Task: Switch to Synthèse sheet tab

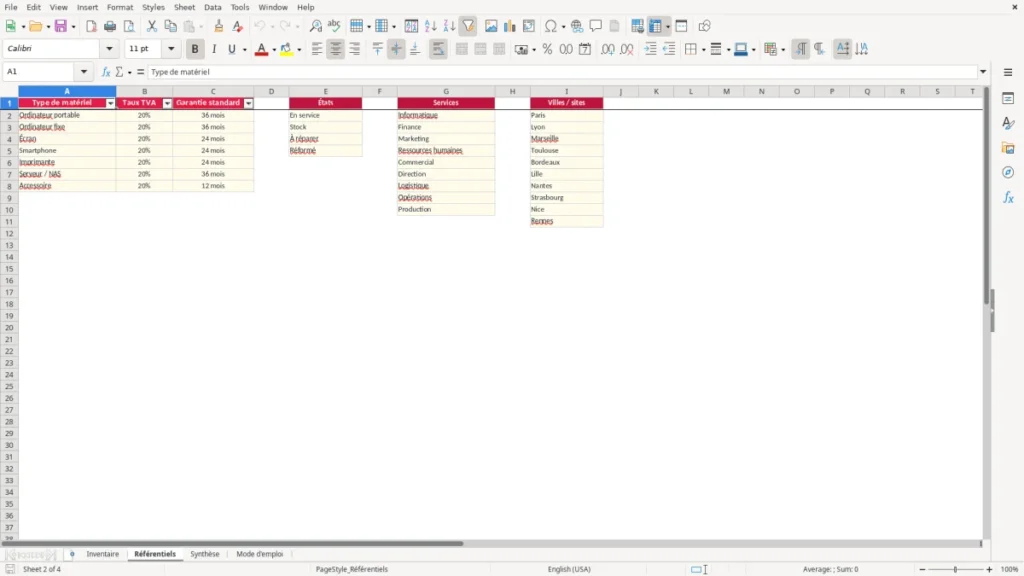Action: 204,554
